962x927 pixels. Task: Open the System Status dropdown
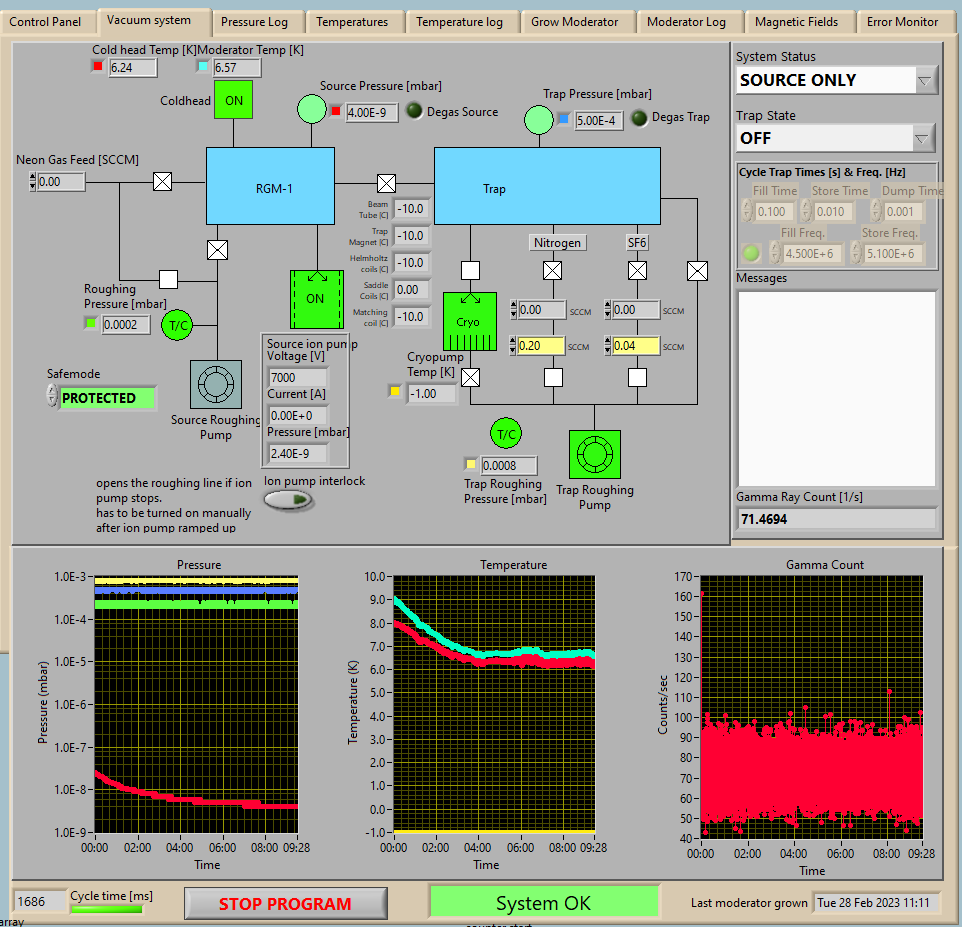[925, 80]
